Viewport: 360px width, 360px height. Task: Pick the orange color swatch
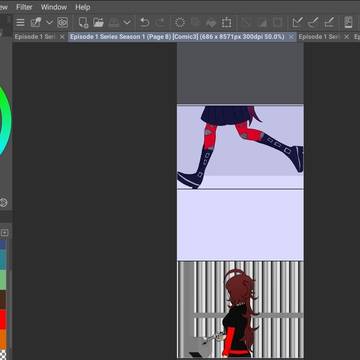point(3,339)
